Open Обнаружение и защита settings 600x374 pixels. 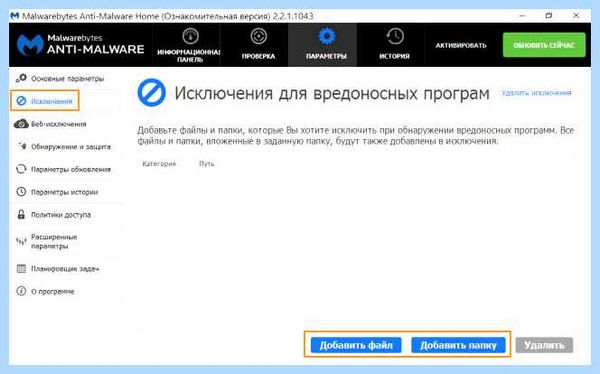[71, 147]
